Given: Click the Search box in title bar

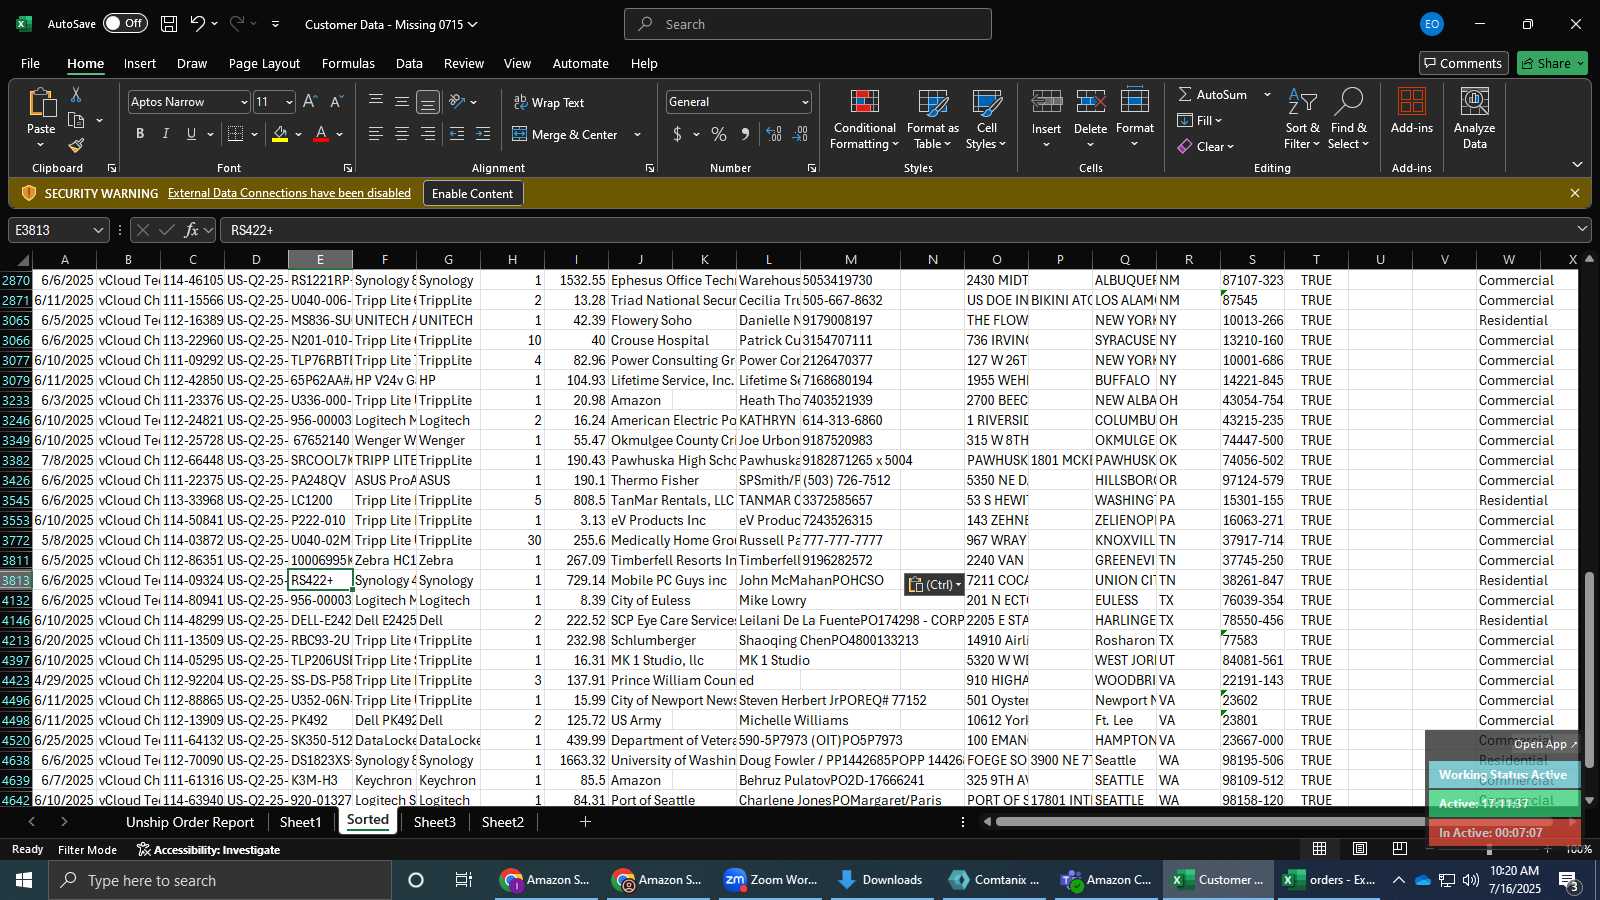Looking at the screenshot, I should [x=808, y=24].
